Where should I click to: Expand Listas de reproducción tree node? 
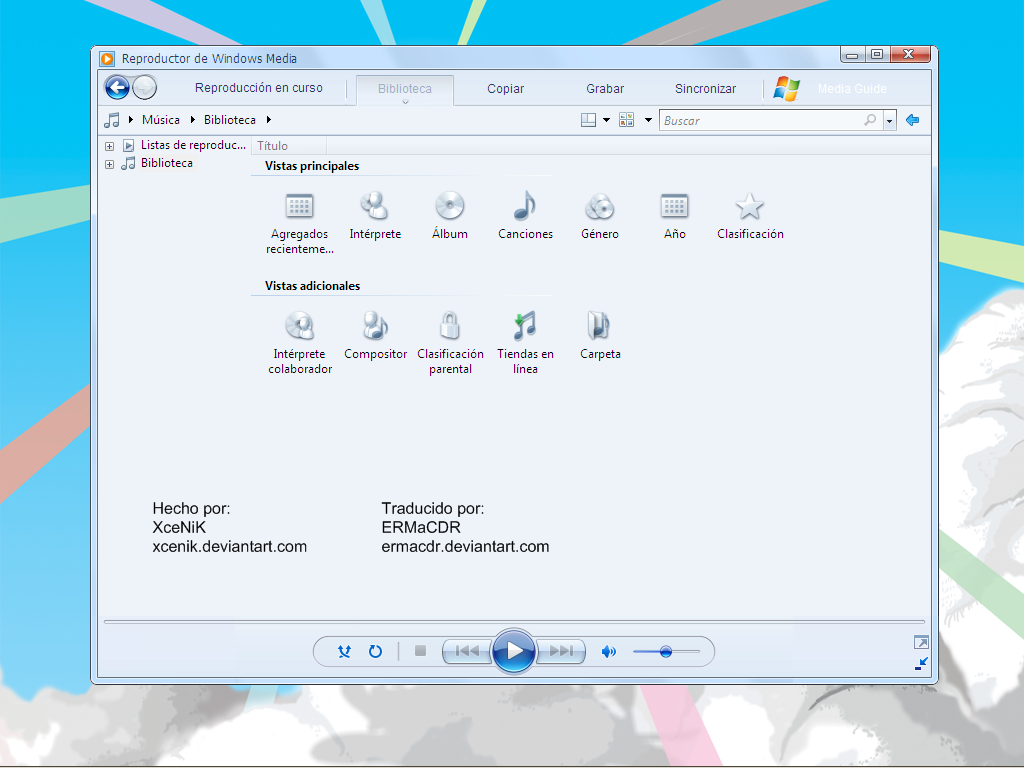110,146
